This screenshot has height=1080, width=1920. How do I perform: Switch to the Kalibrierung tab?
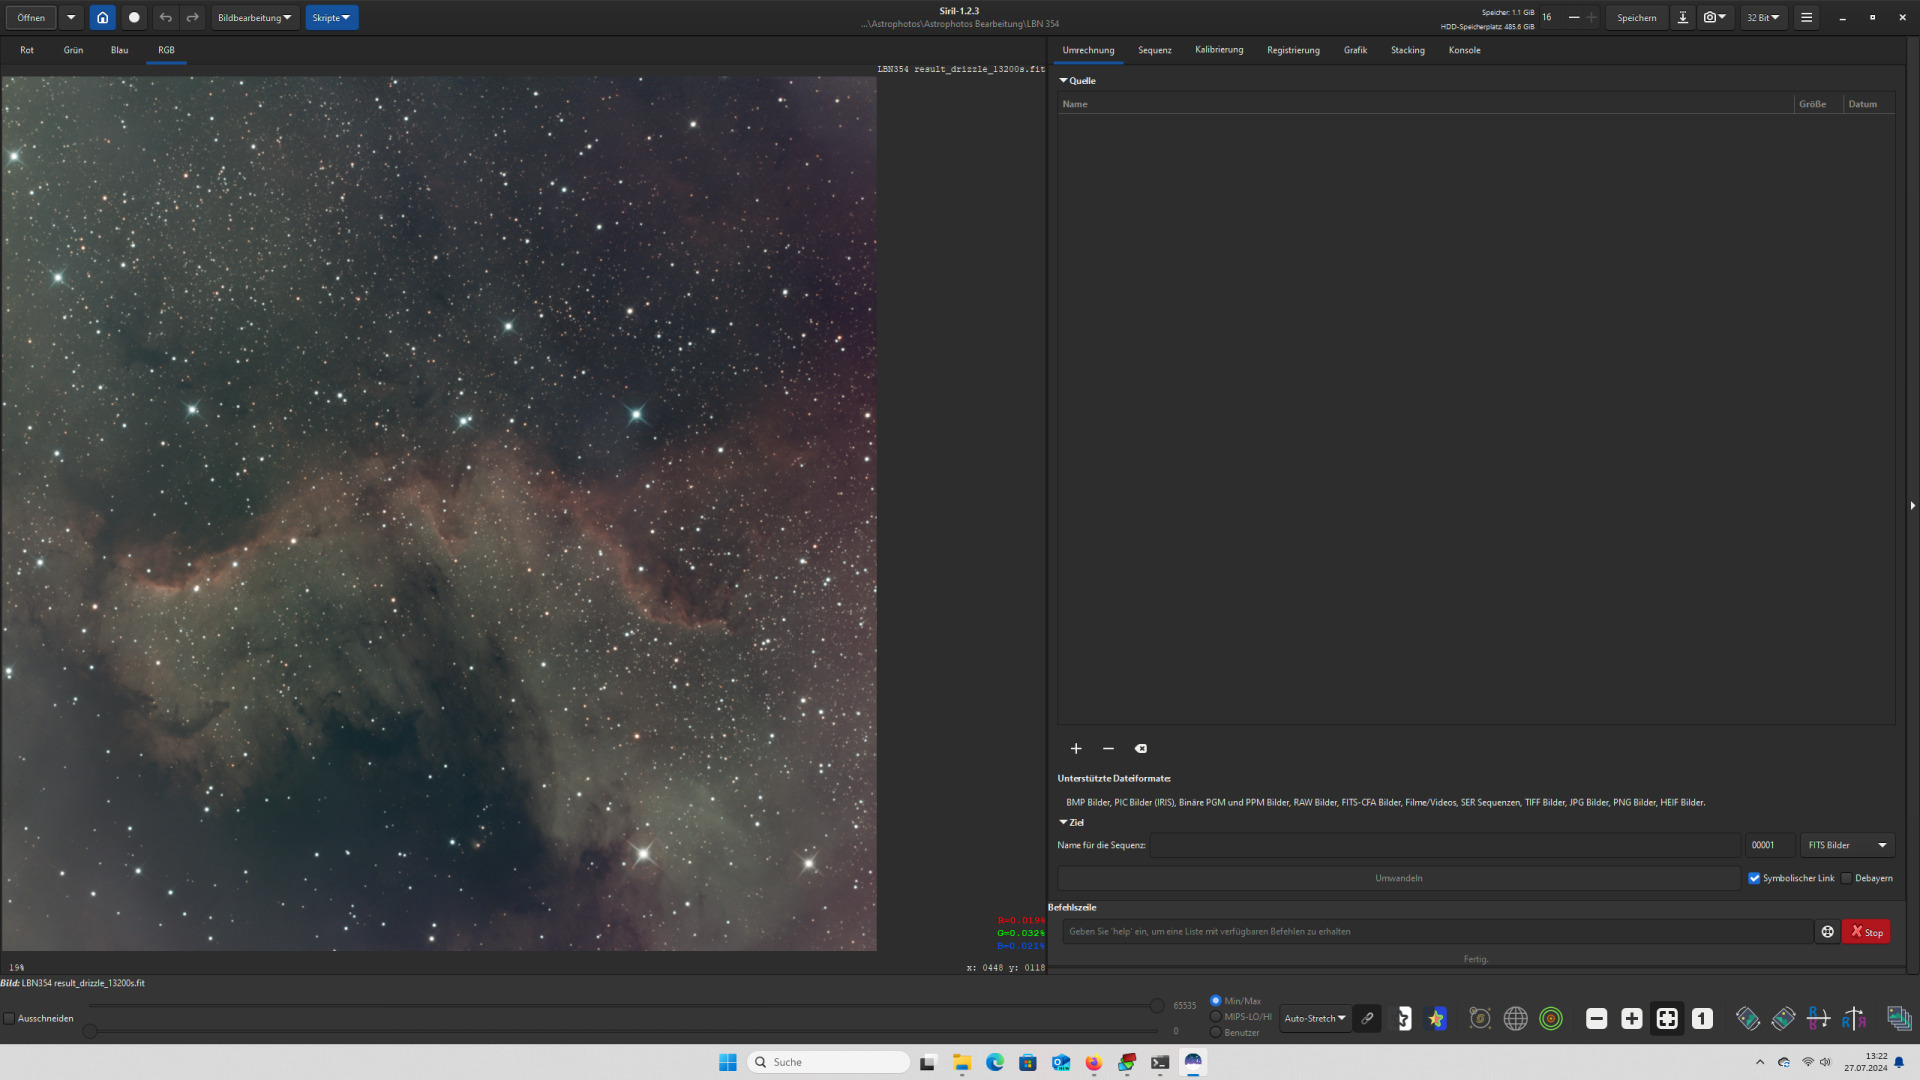[1219, 50]
